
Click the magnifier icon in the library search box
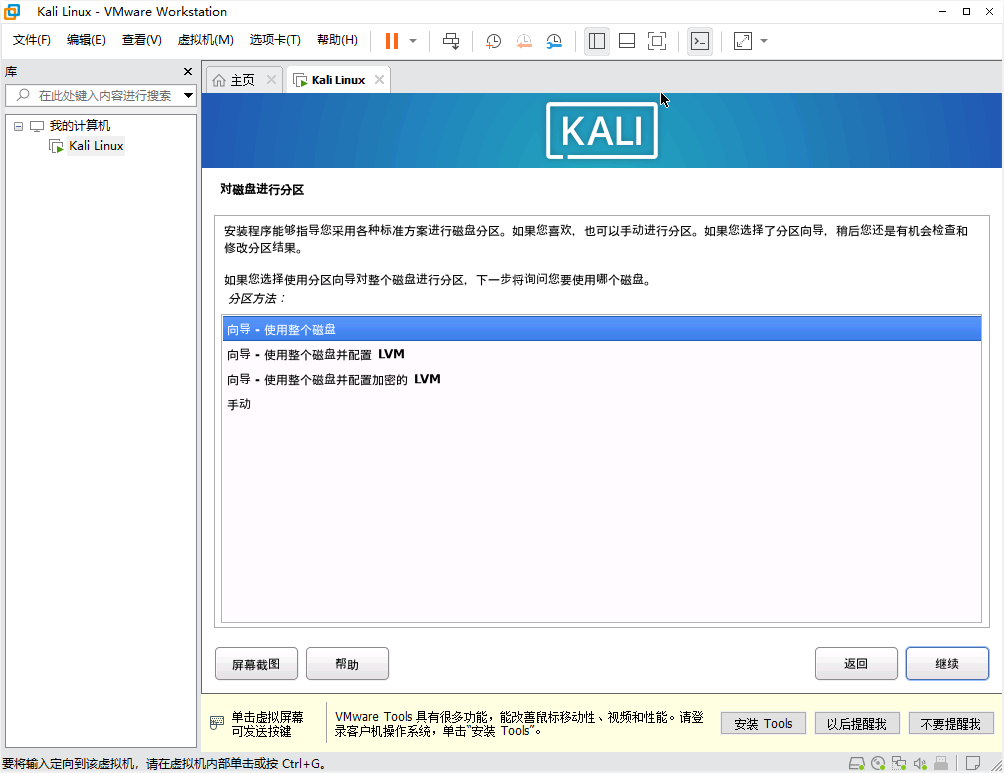23,95
